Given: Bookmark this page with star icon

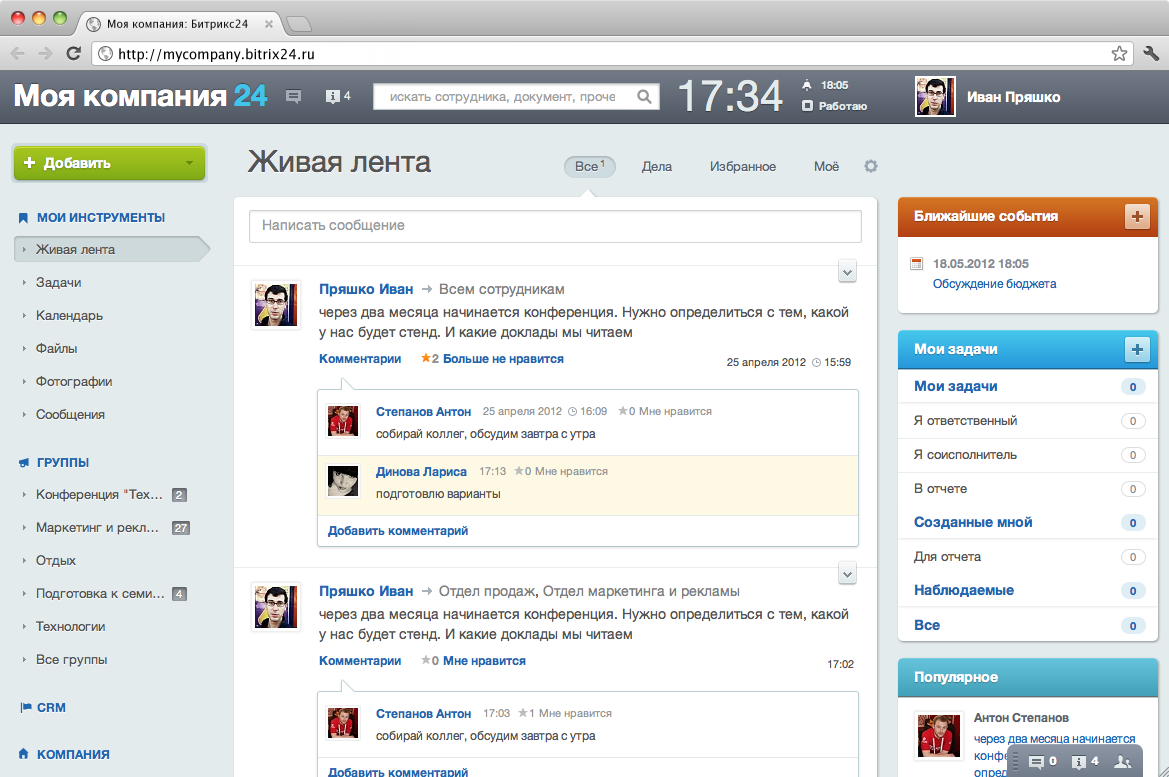Looking at the screenshot, I should pos(1119,54).
